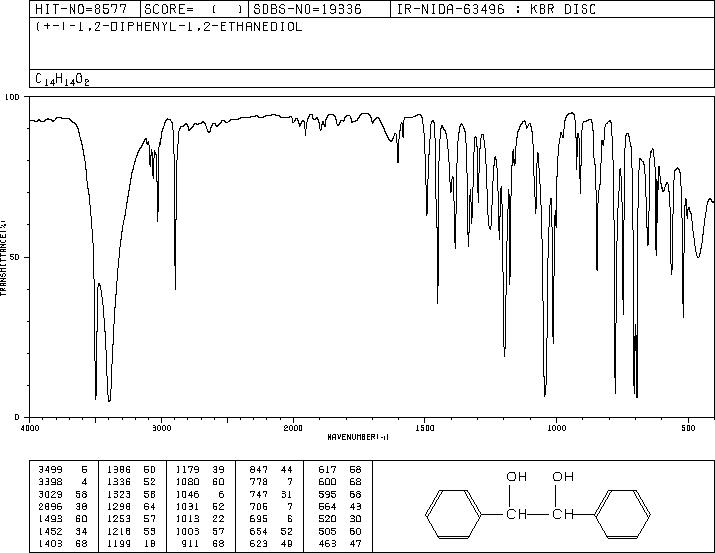Click the 3000 tick label on the x-axis
This screenshot has height=553, width=715.
(x=161, y=428)
